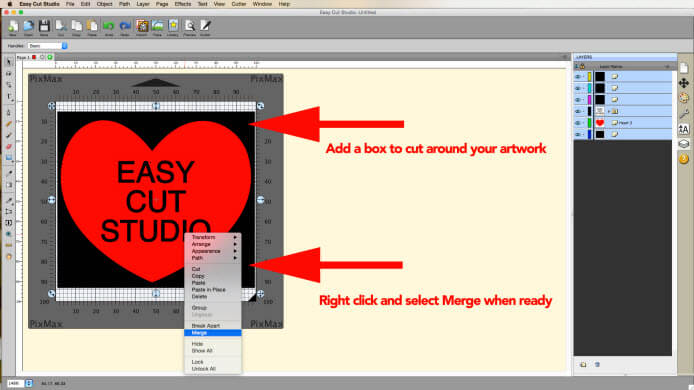Expand the group layer disclosure triangle
Screen dimensions: 694x390
click(x=609, y=111)
